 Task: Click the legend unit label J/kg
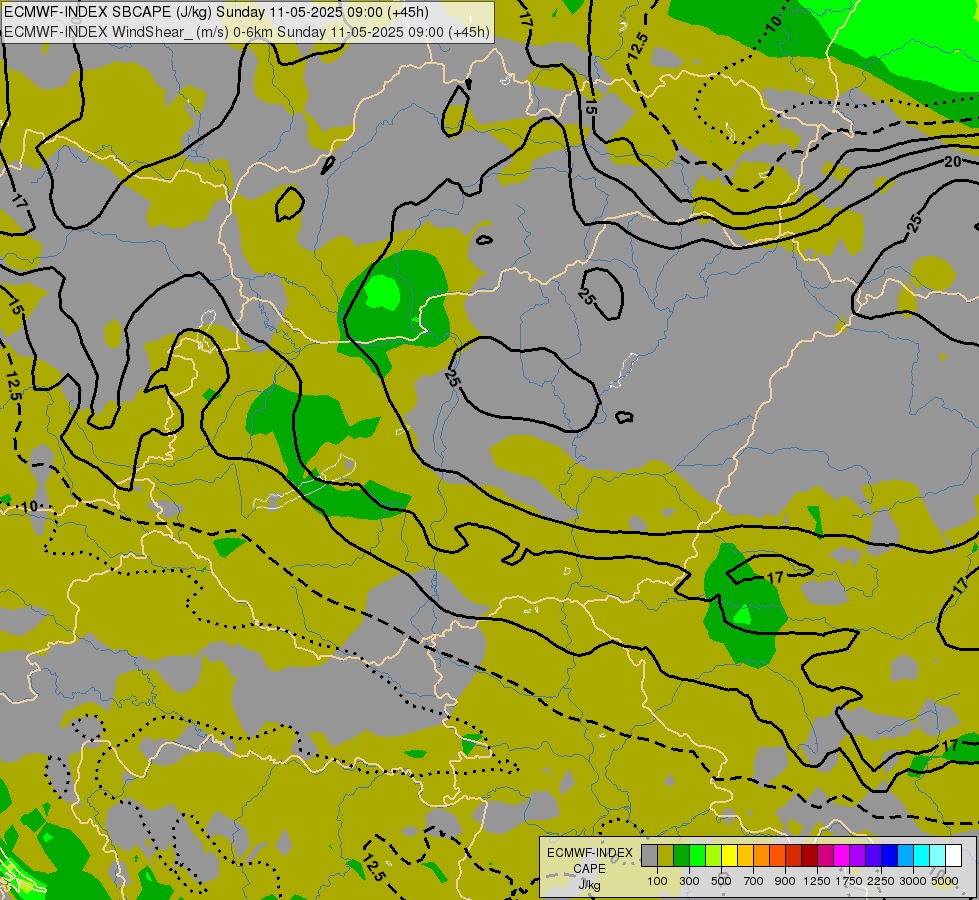[589, 885]
